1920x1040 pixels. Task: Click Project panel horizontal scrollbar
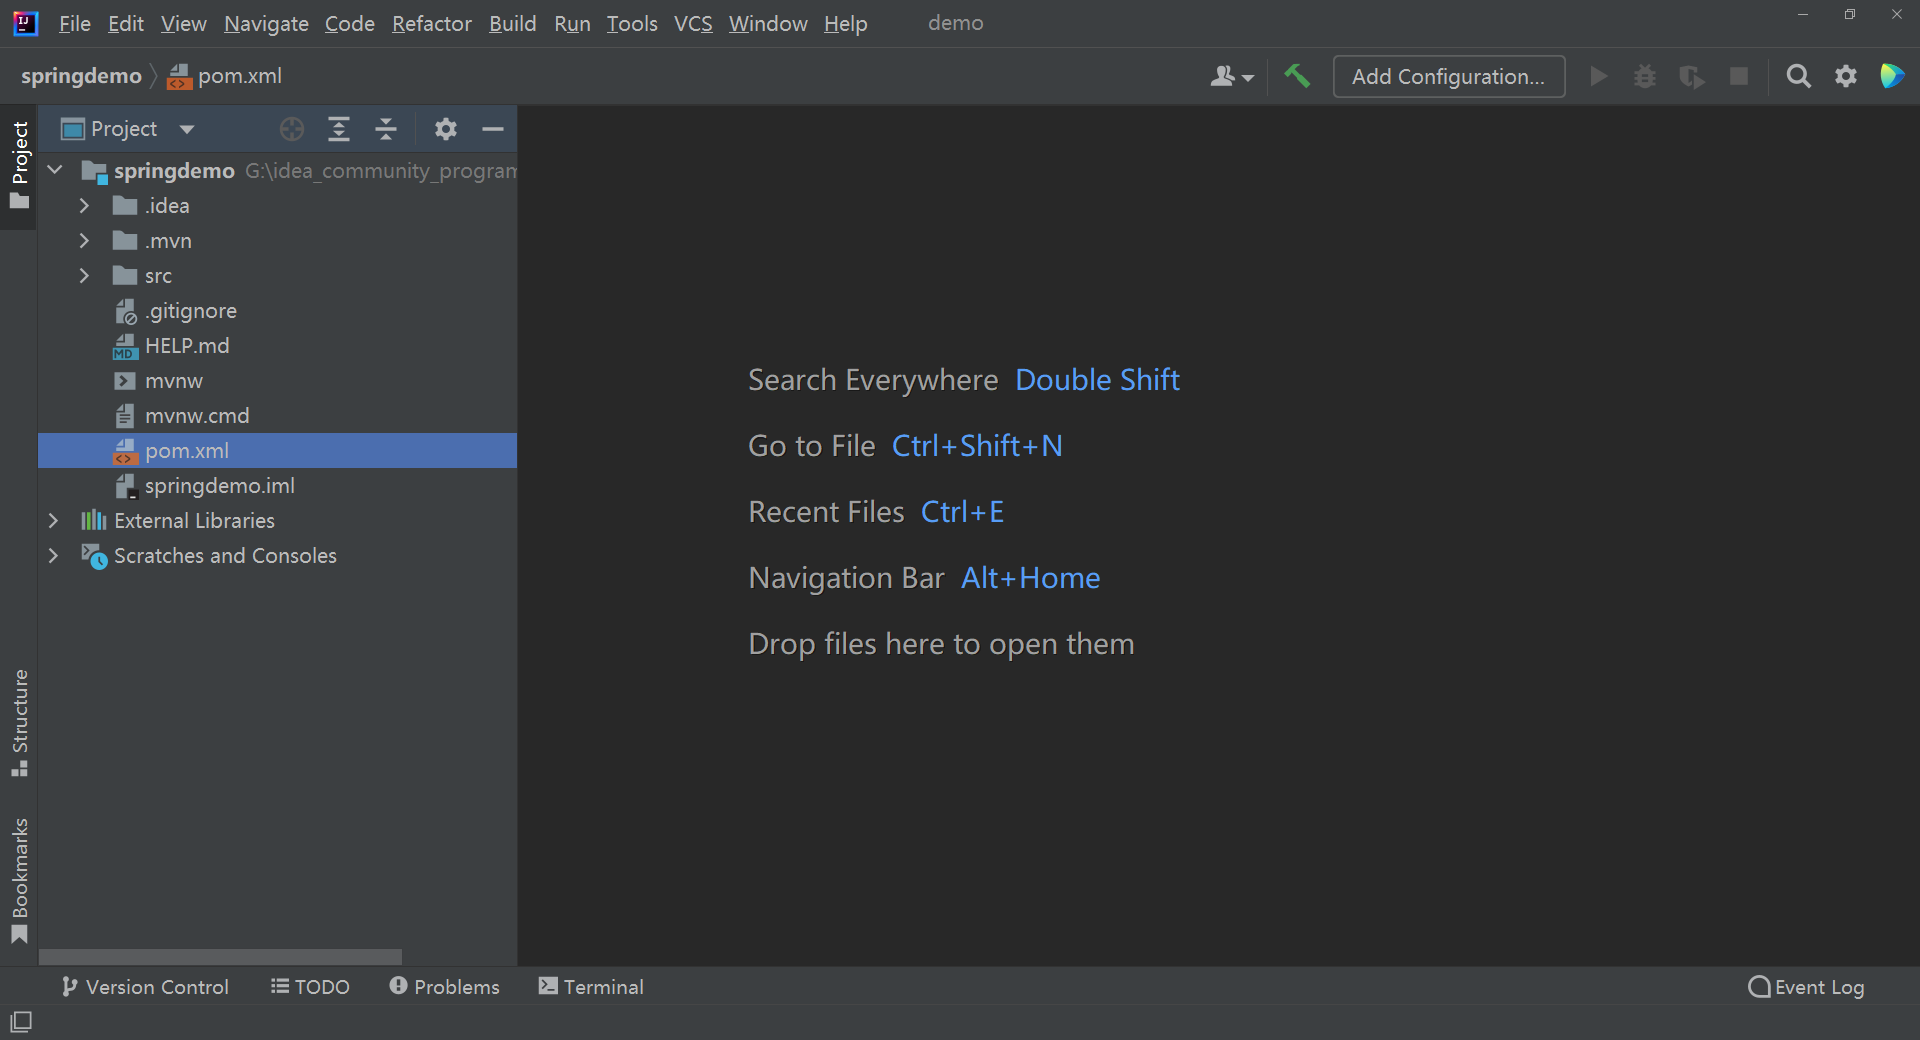[220, 957]
